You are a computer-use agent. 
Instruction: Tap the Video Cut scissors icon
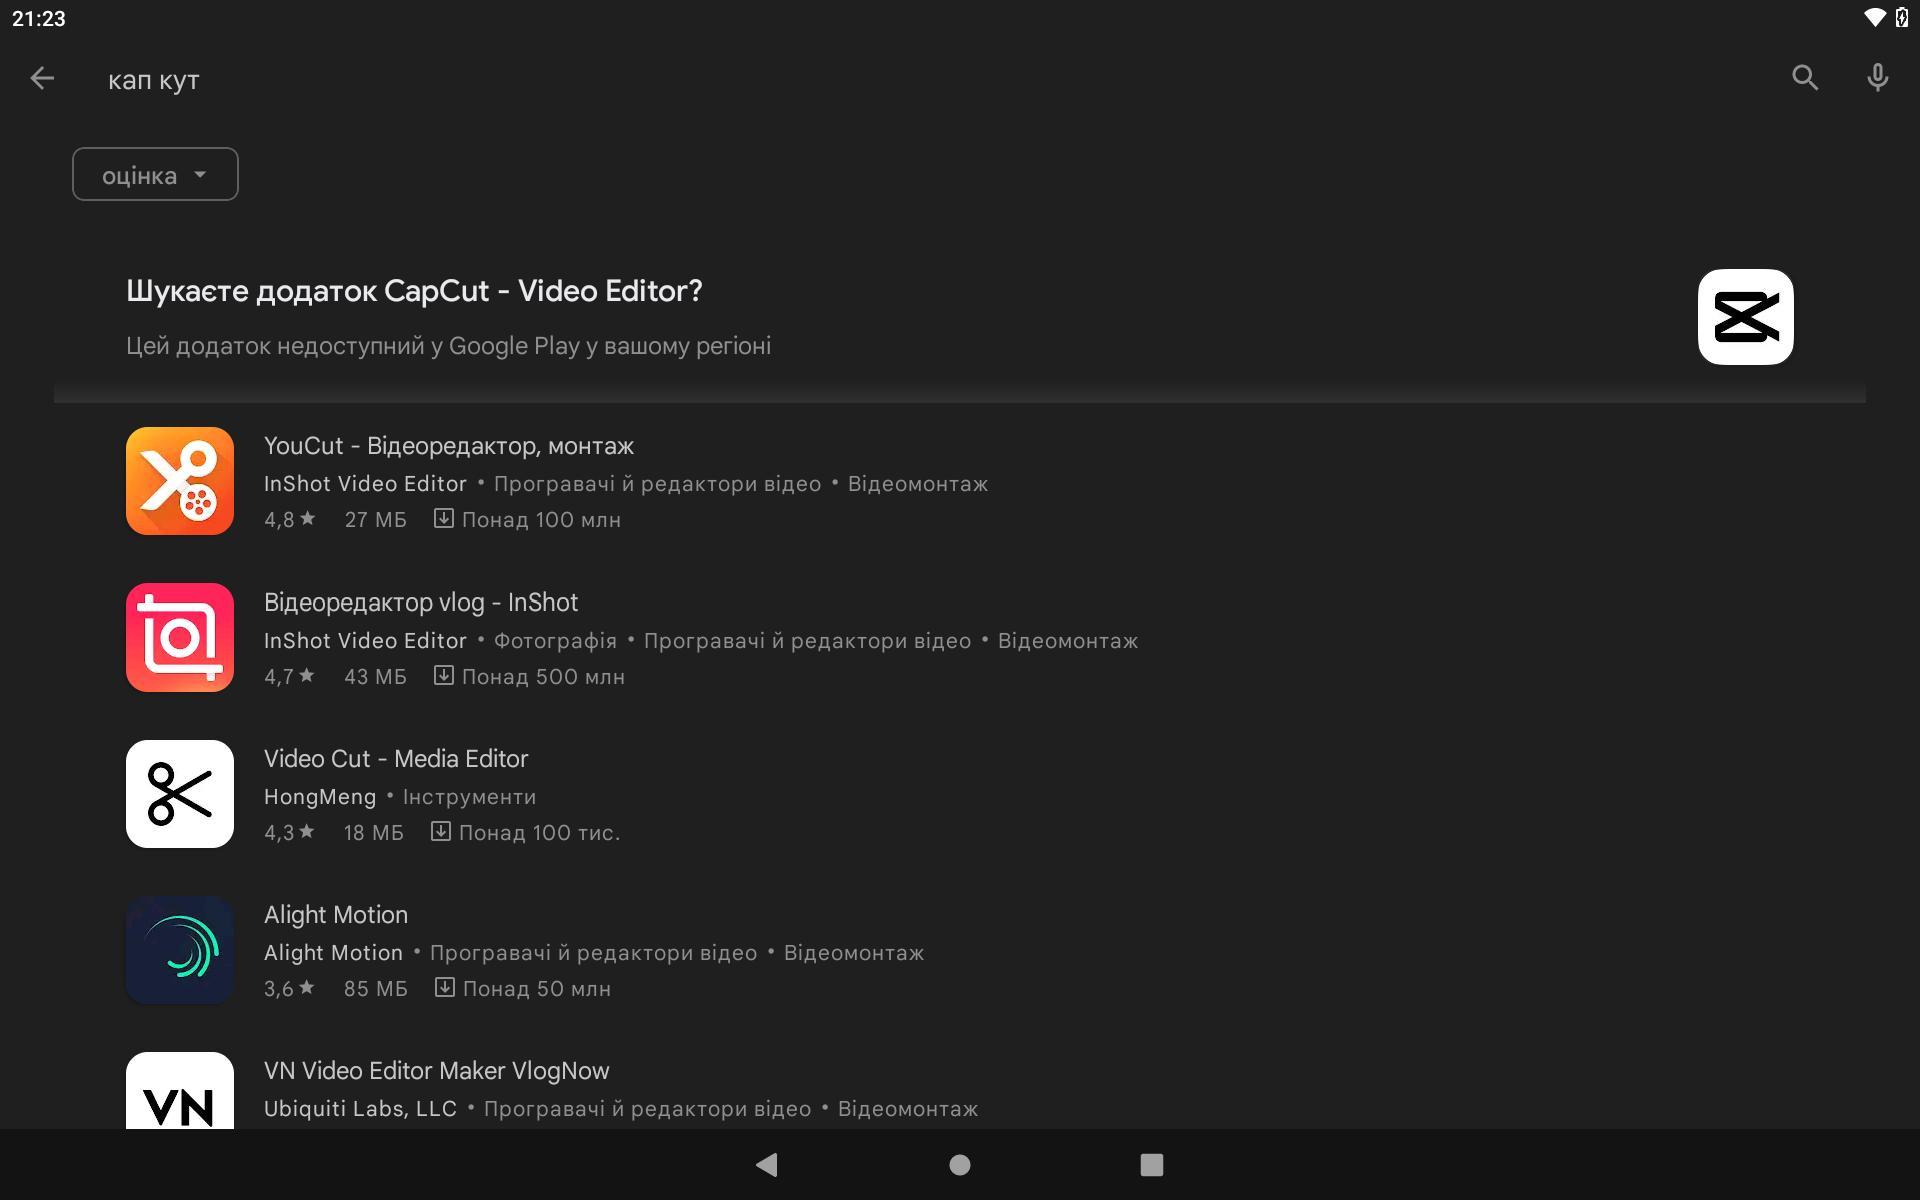(180, 794)
